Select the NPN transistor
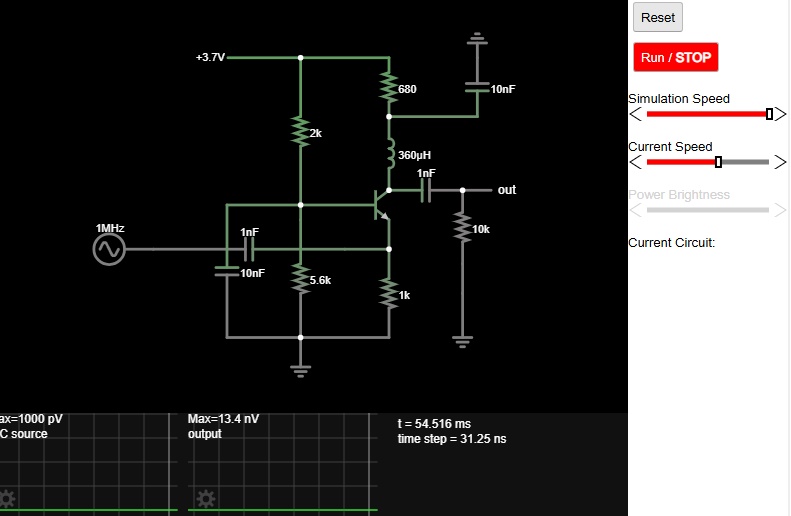Screen dimensions: 791x516 pyautogui.click(x=382, y=205)
